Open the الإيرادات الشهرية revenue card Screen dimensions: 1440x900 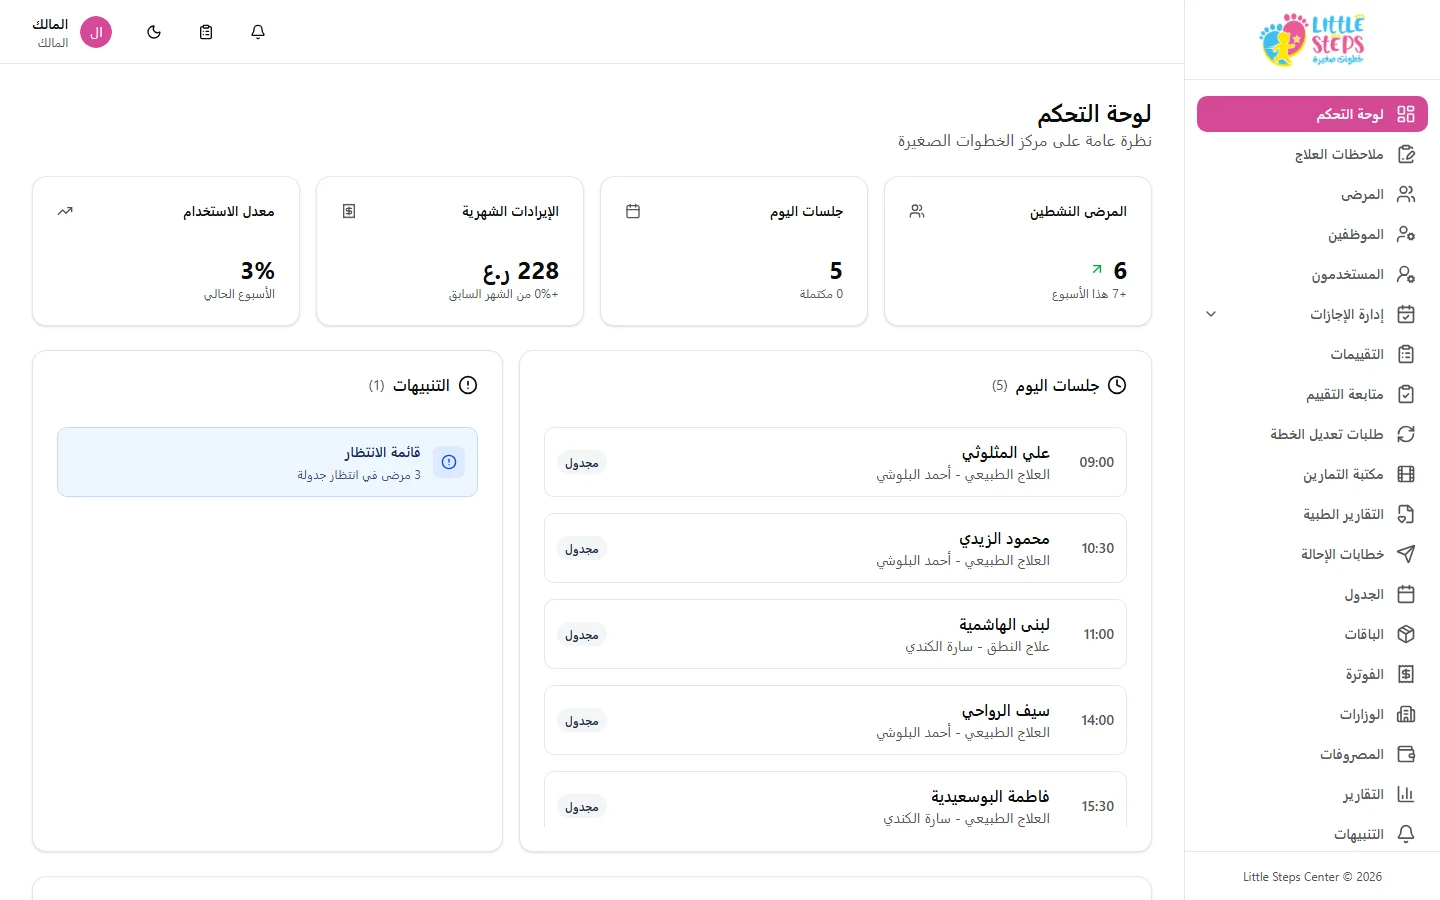pos(450,251)
